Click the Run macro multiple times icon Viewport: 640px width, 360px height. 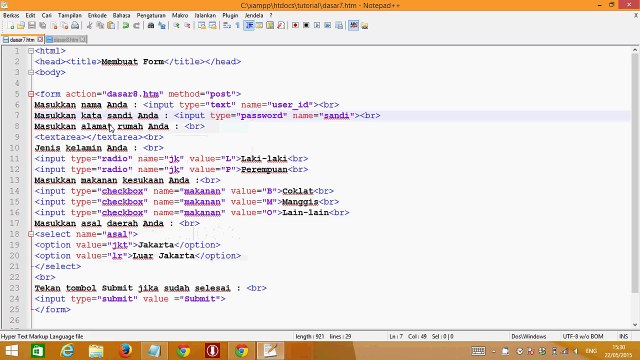coord(327,25)
